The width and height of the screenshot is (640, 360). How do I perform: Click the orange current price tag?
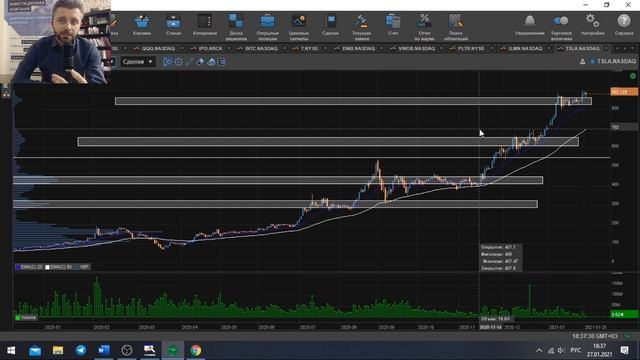click(x=624, y=92)
